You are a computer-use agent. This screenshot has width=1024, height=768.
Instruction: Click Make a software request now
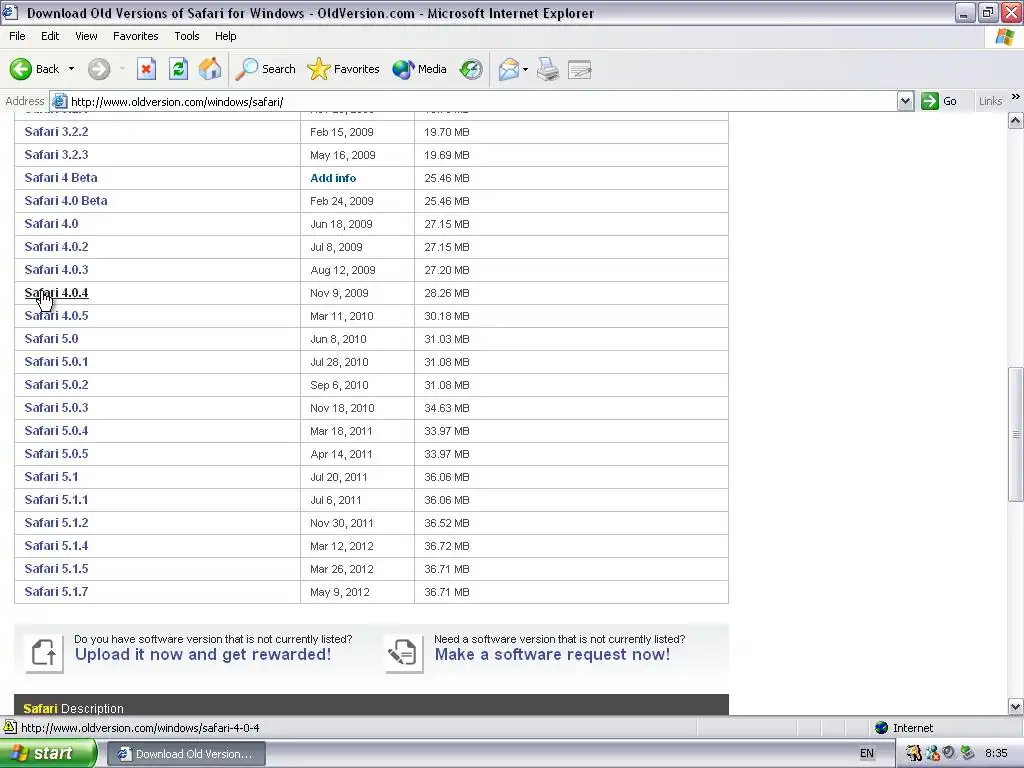point(552,654)
